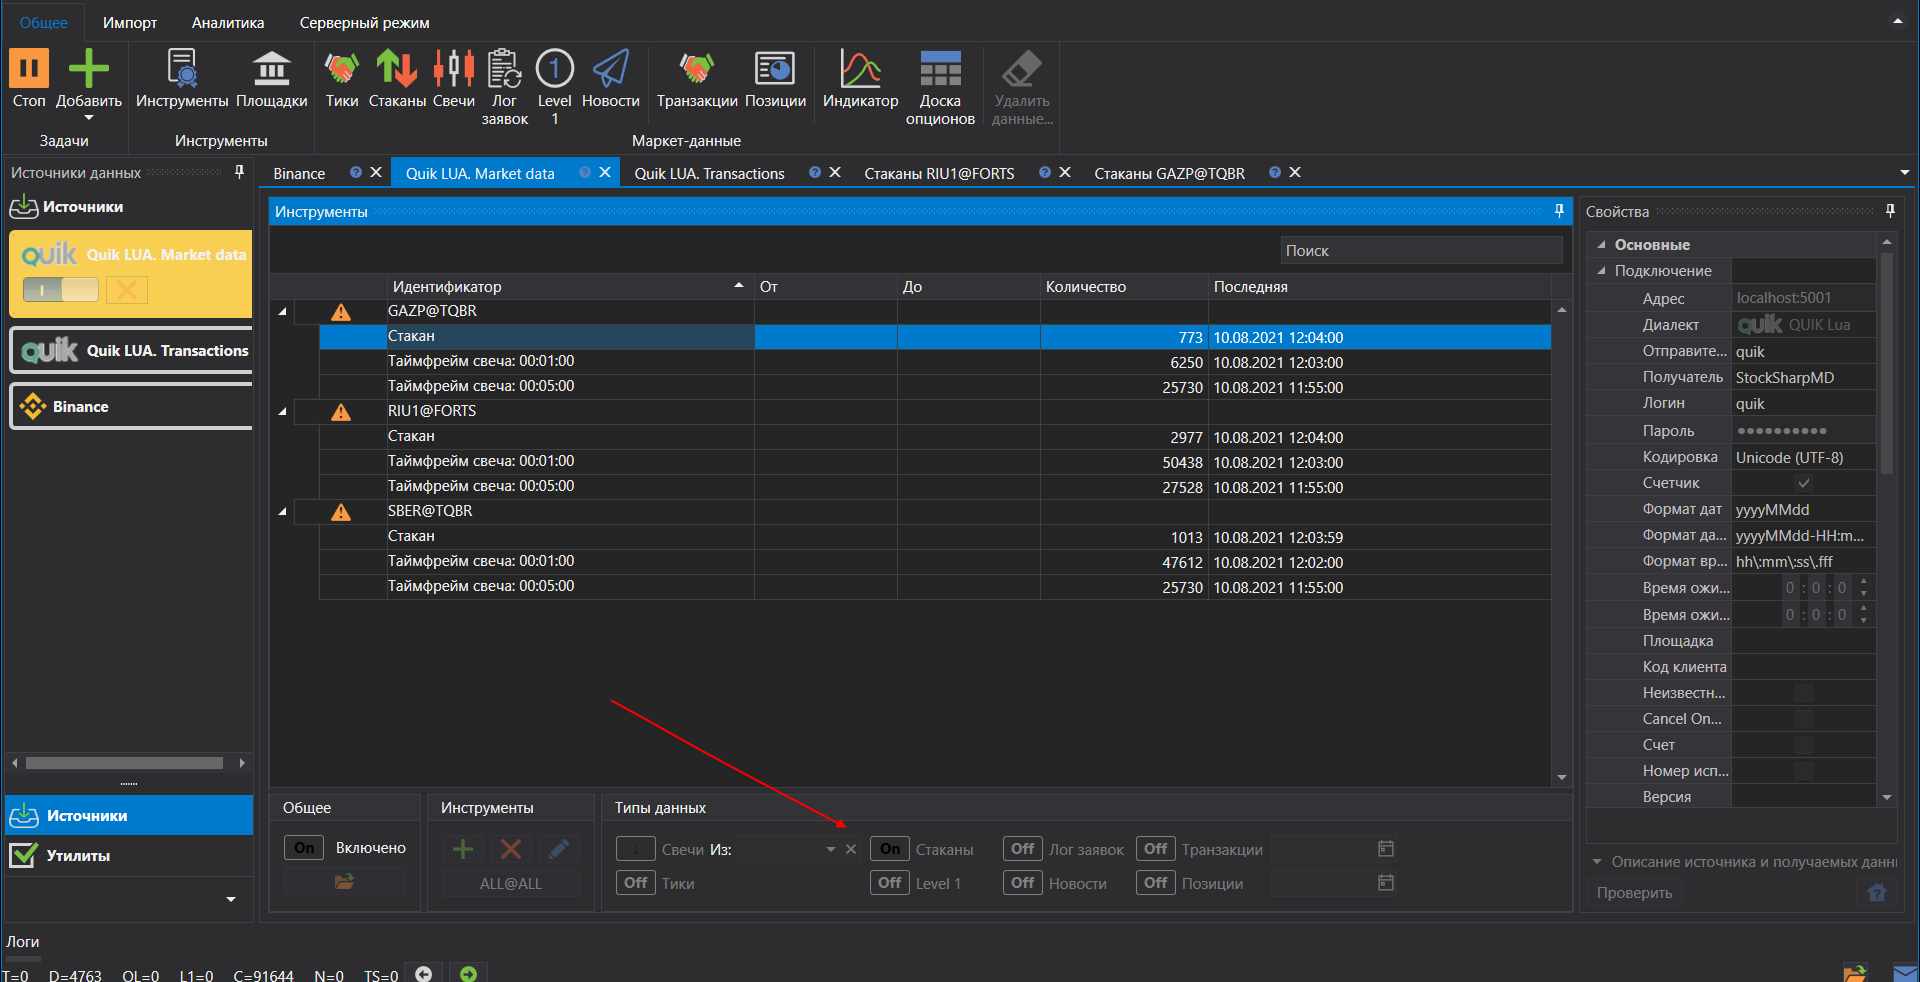The width and height of the screenshot is (1920, 982).
Task: Switch to Серверный режим tab
Action: coord(364,22)
